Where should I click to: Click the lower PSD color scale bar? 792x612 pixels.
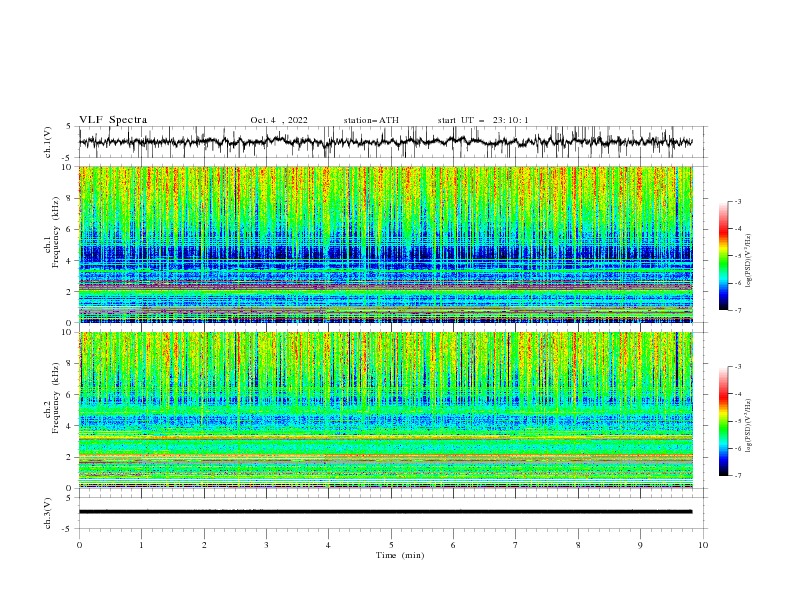coord(724,421)
